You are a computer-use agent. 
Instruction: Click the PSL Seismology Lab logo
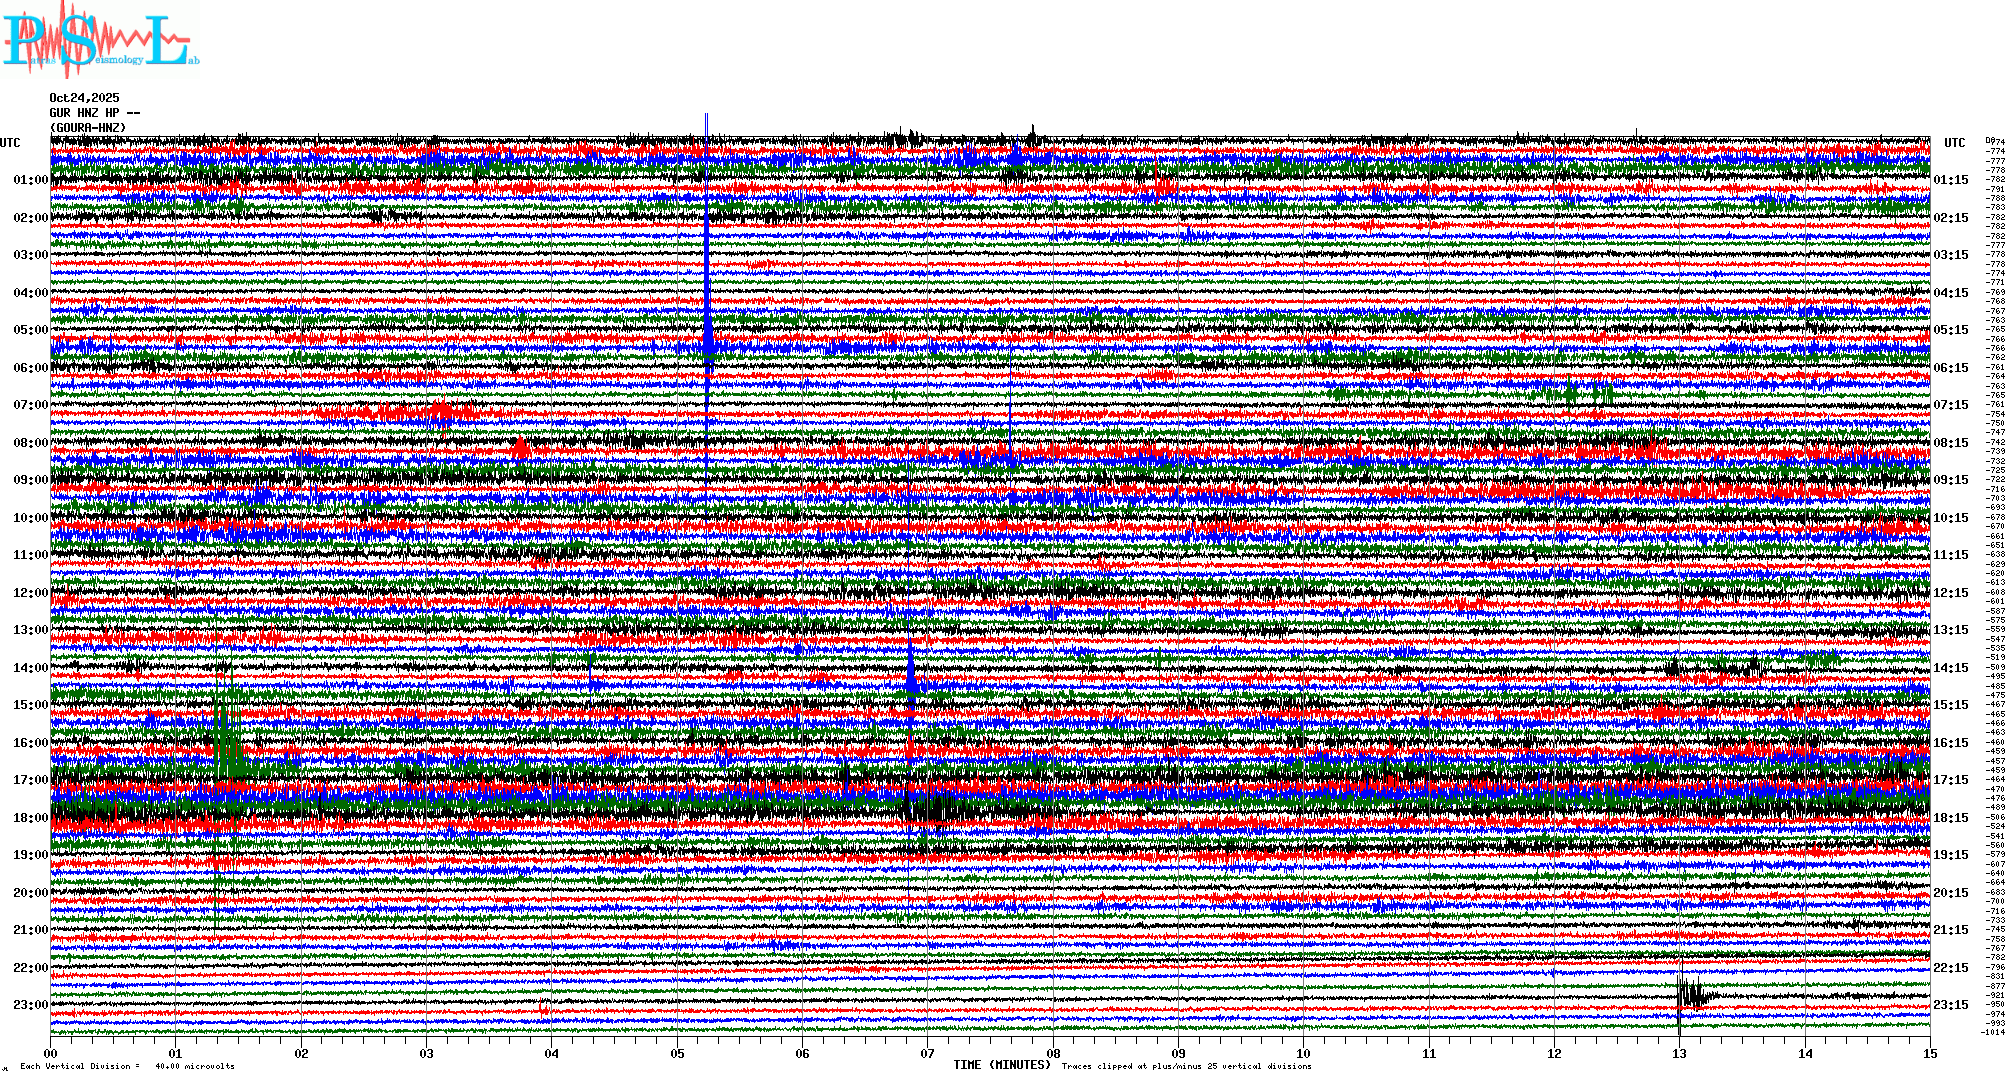(x=100, y=40)
